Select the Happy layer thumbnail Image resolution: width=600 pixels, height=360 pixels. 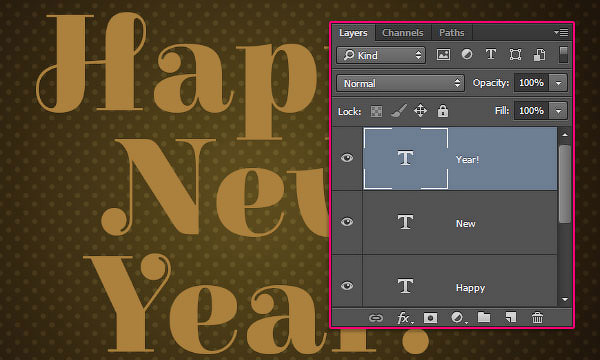click(406, 286)
